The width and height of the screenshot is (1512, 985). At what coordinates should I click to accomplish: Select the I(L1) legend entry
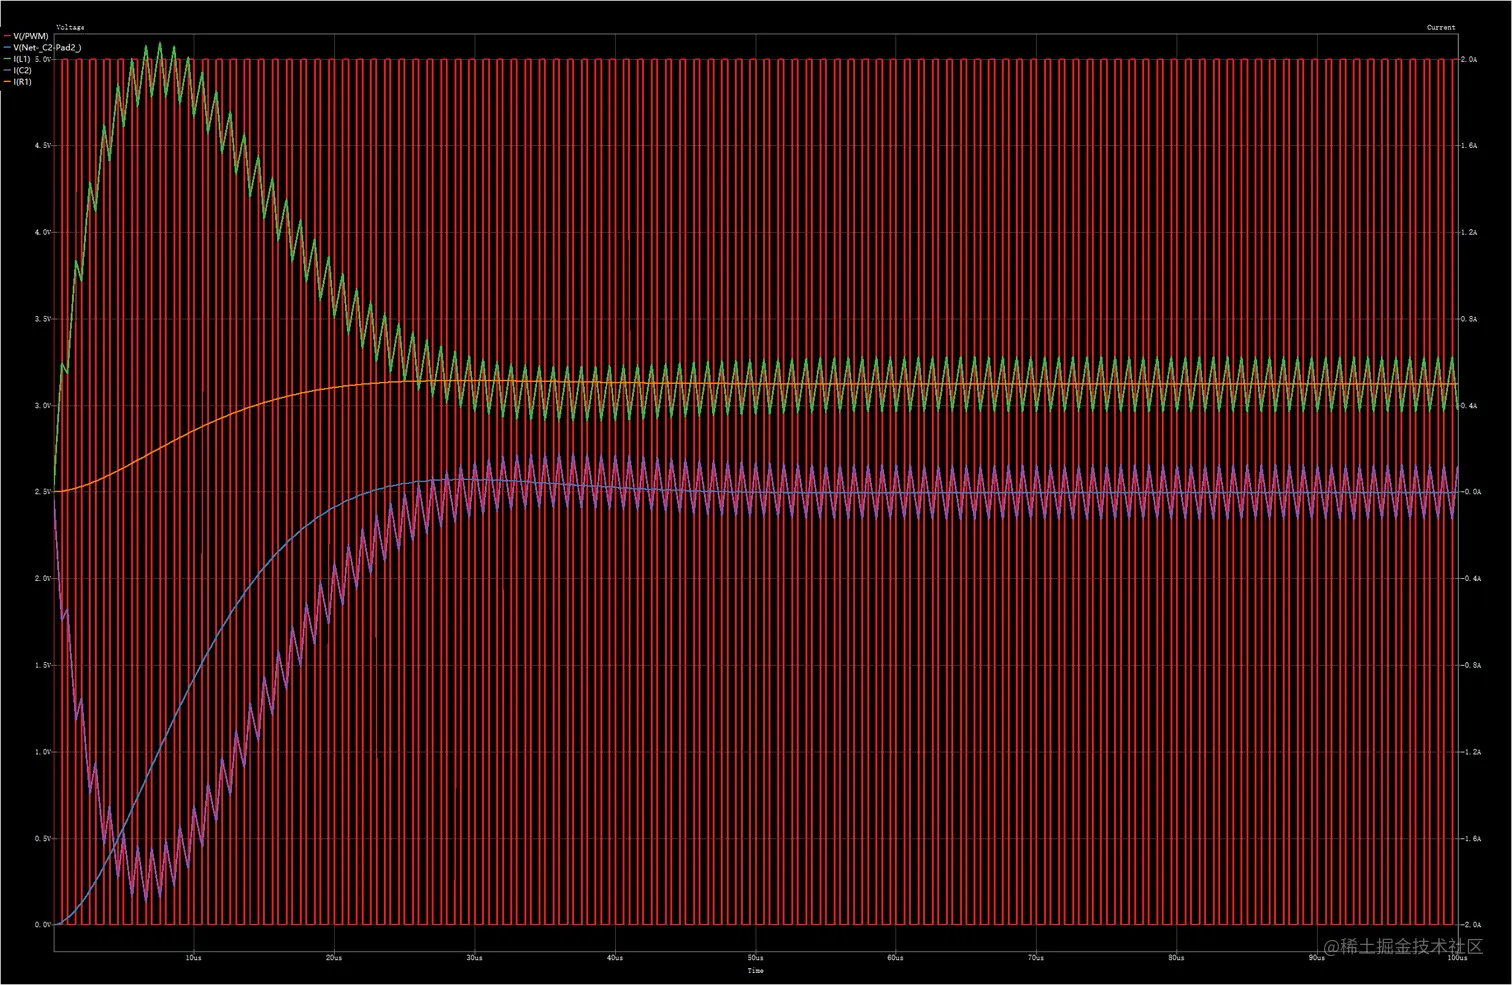[18, 59]
